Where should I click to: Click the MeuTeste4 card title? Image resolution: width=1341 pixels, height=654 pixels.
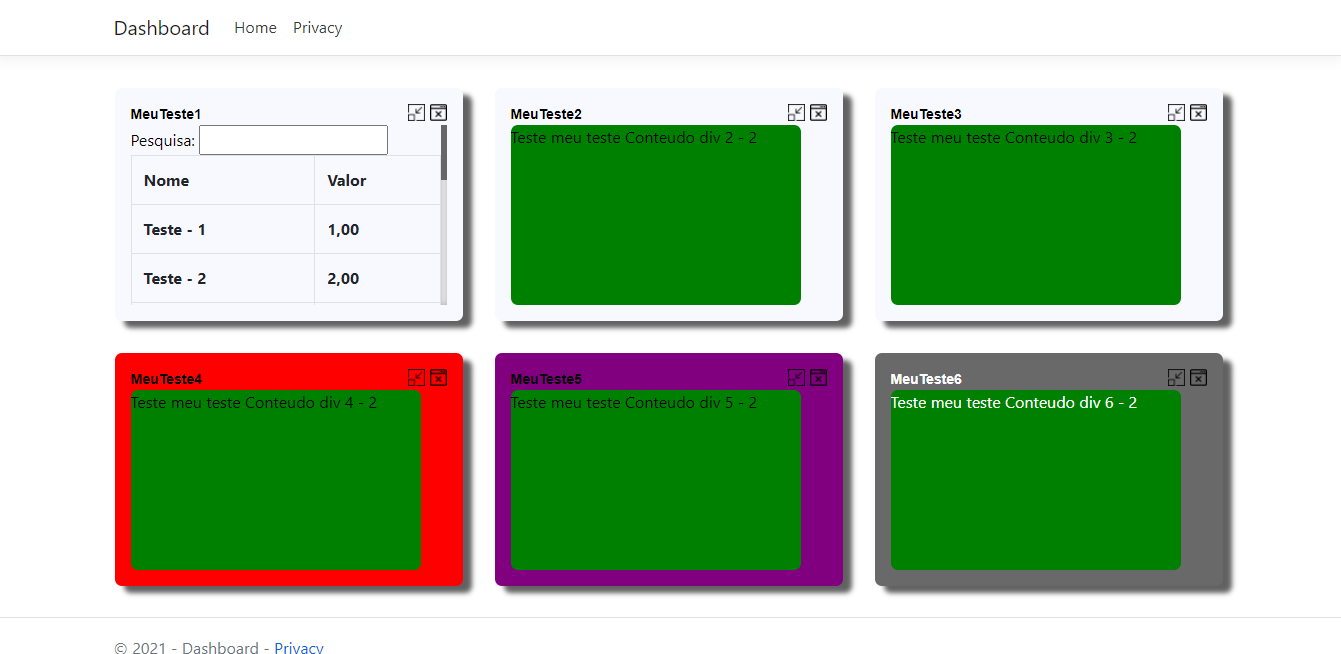(166, 379)
